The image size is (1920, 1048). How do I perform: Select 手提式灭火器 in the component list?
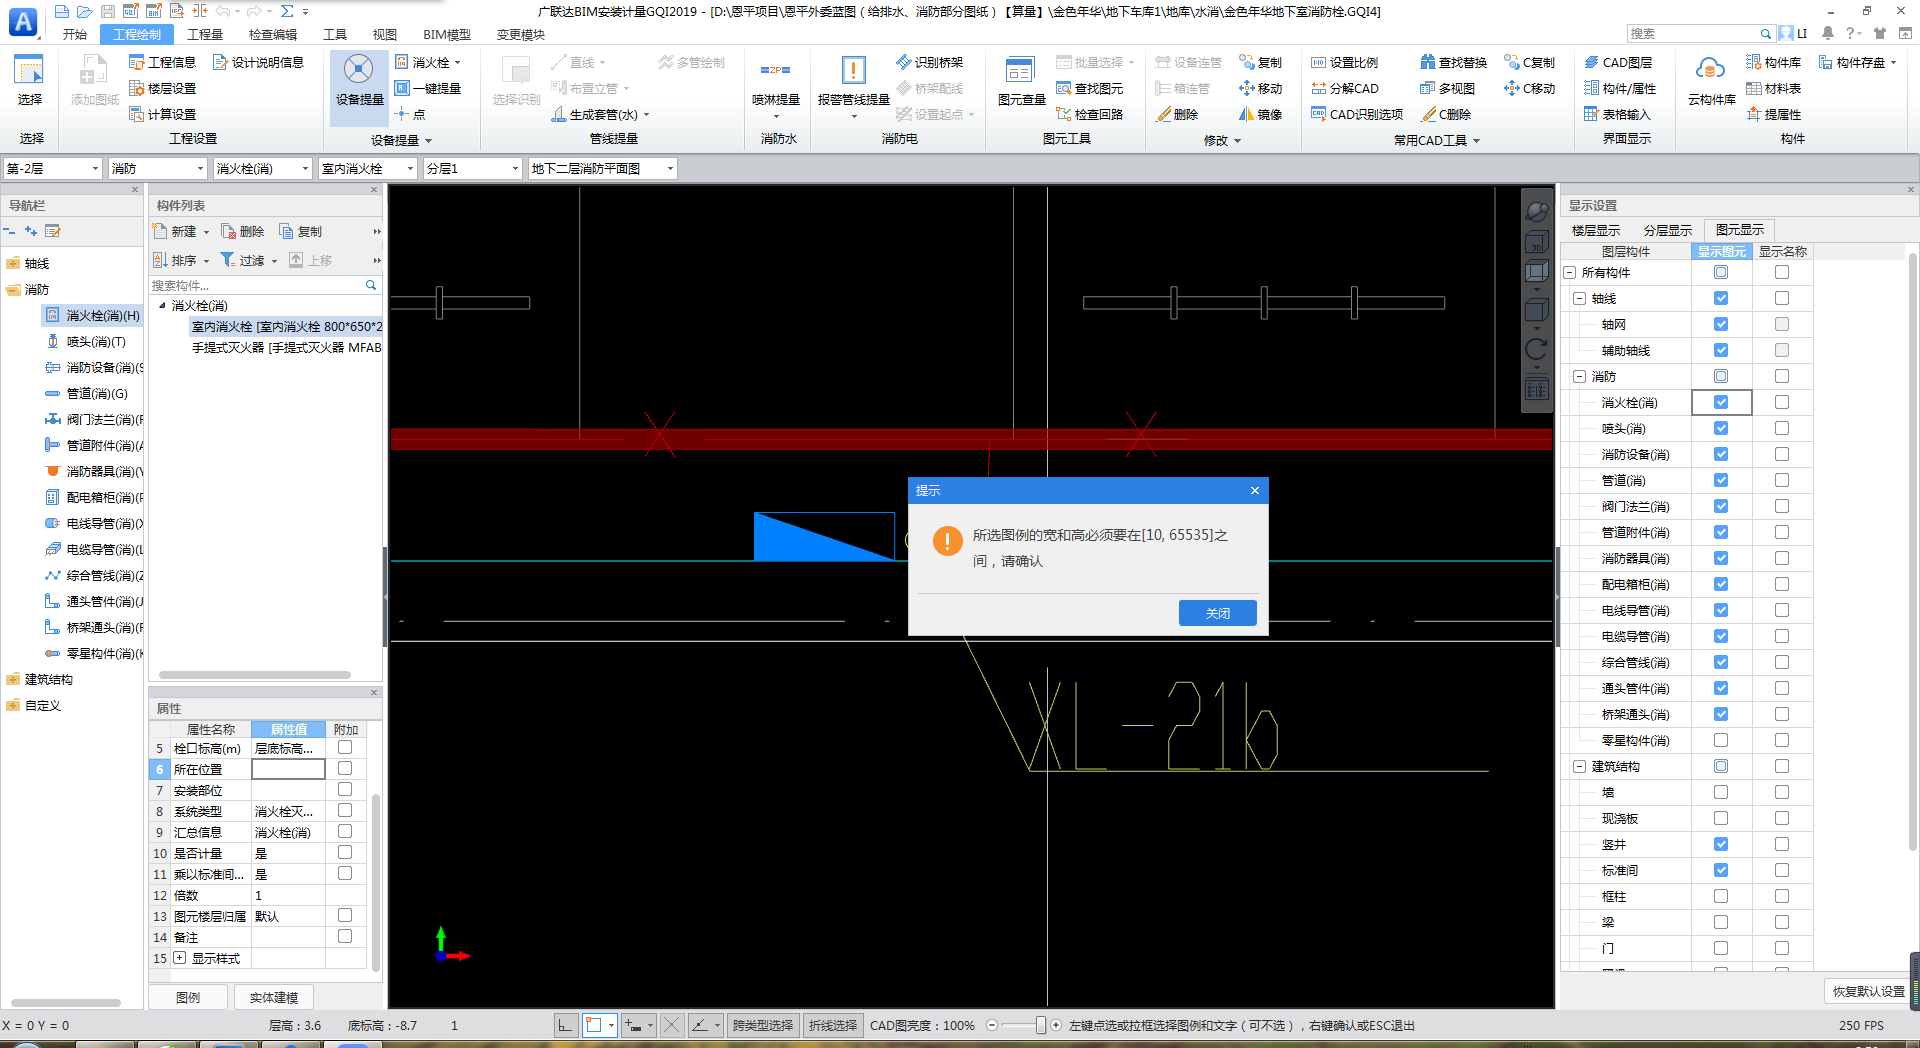tap(286, 347)
